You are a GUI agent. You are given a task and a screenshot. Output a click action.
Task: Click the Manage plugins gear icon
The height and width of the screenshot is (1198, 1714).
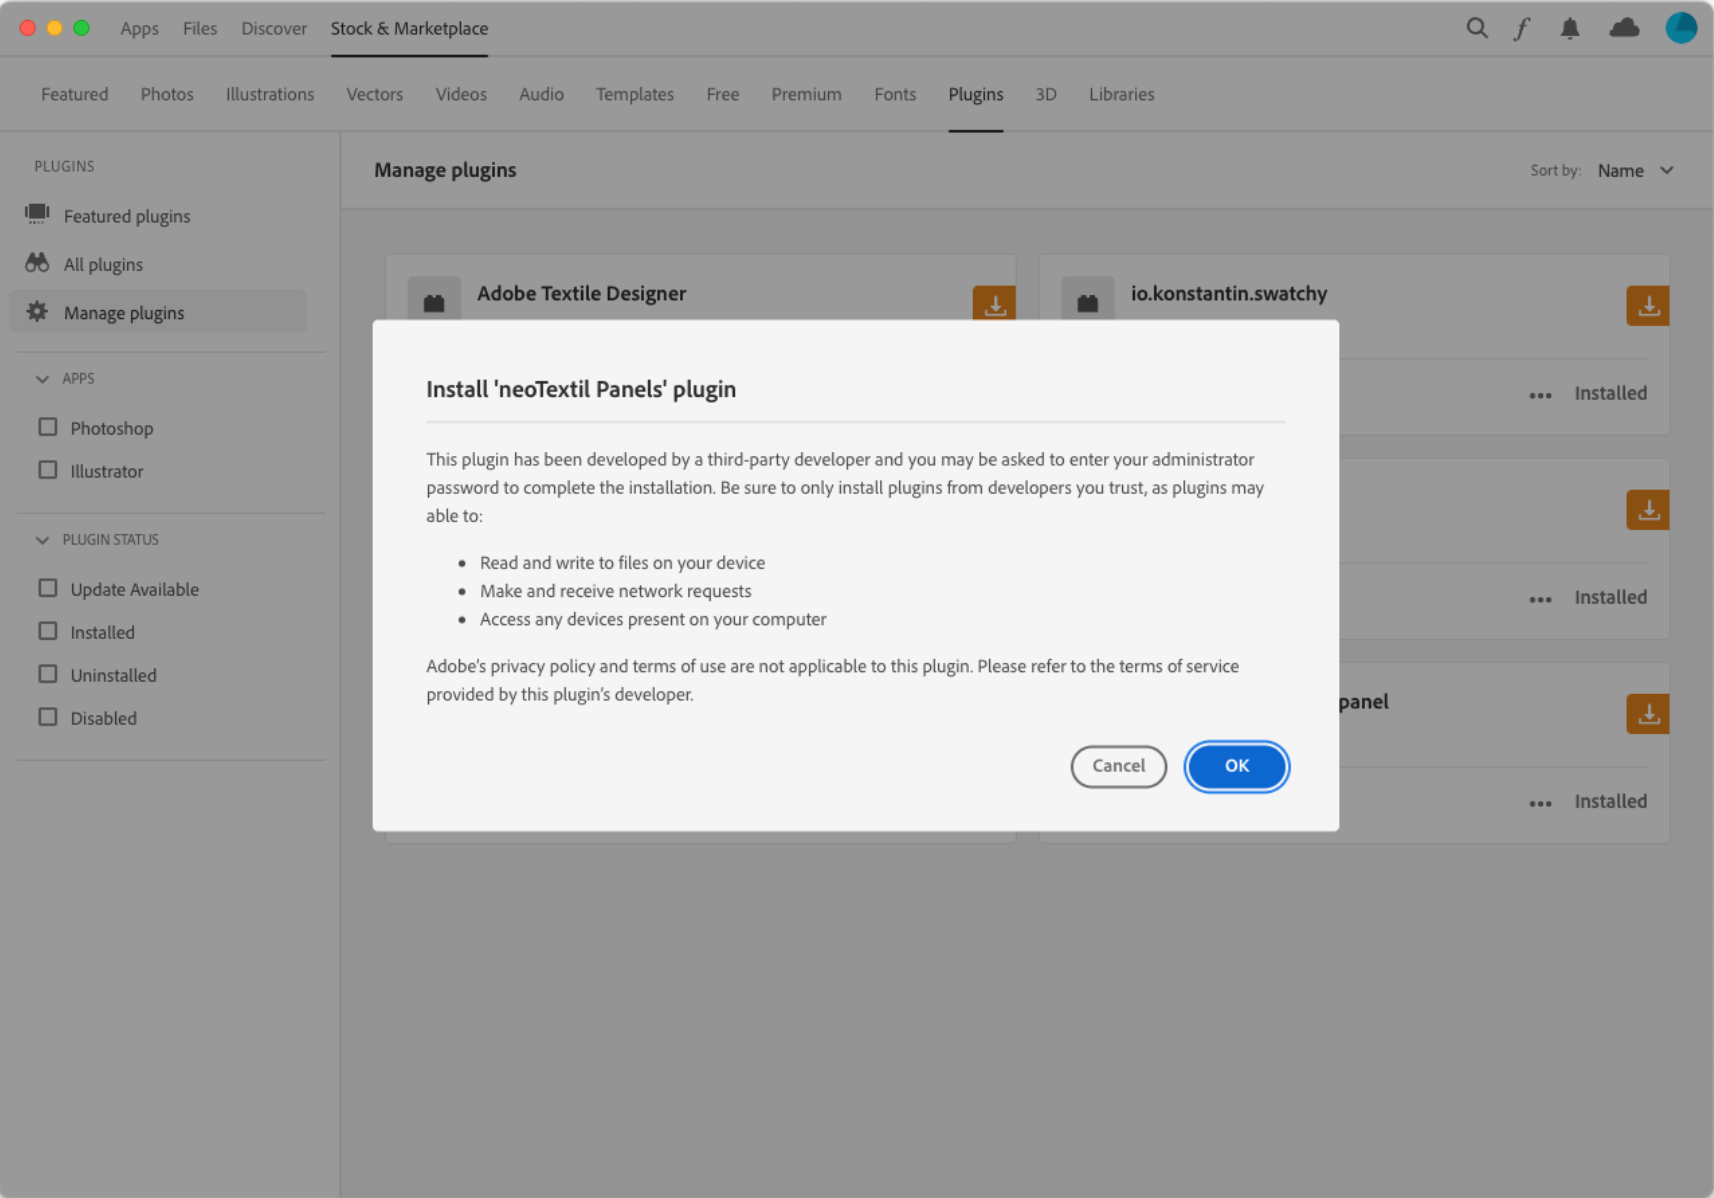(x=37, y=311)
